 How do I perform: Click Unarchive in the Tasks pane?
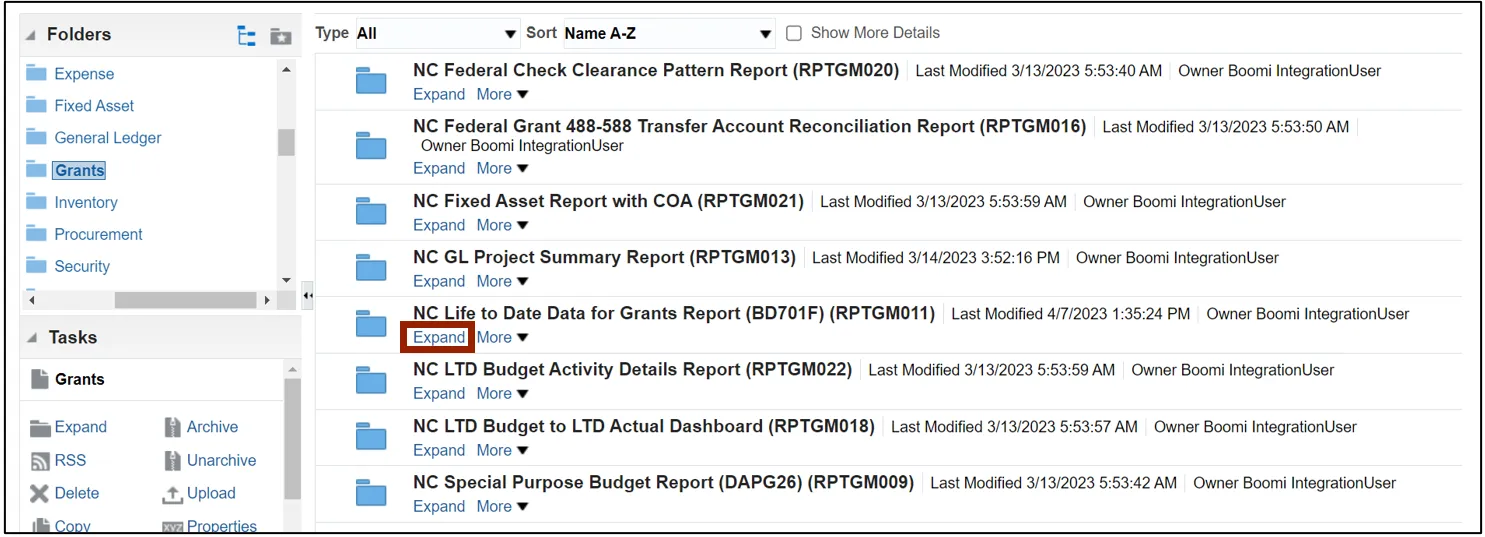pos(221,460)
